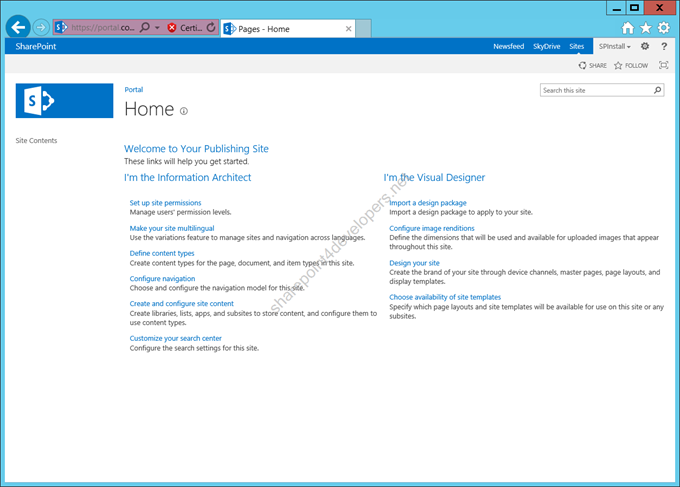Image resolution: width=680 pixels, height=487 pixels.
Task: Click the focus on content icon
Action: [x=663, y=65]
